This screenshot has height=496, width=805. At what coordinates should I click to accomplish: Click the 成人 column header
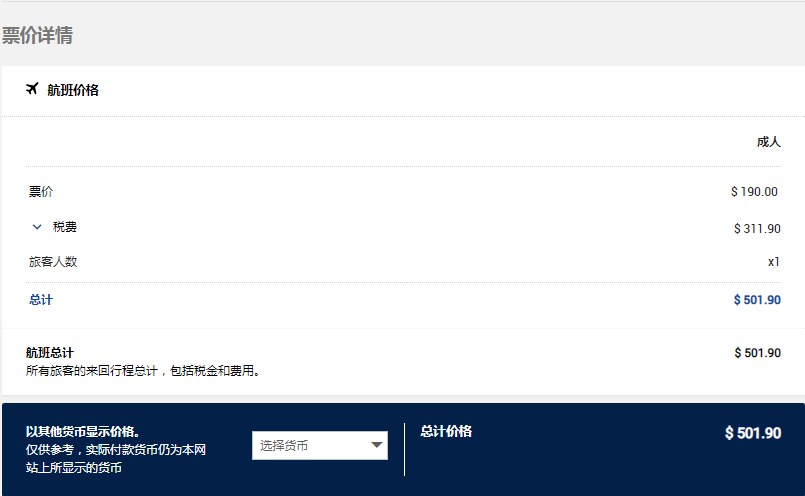tap(769, 142)
